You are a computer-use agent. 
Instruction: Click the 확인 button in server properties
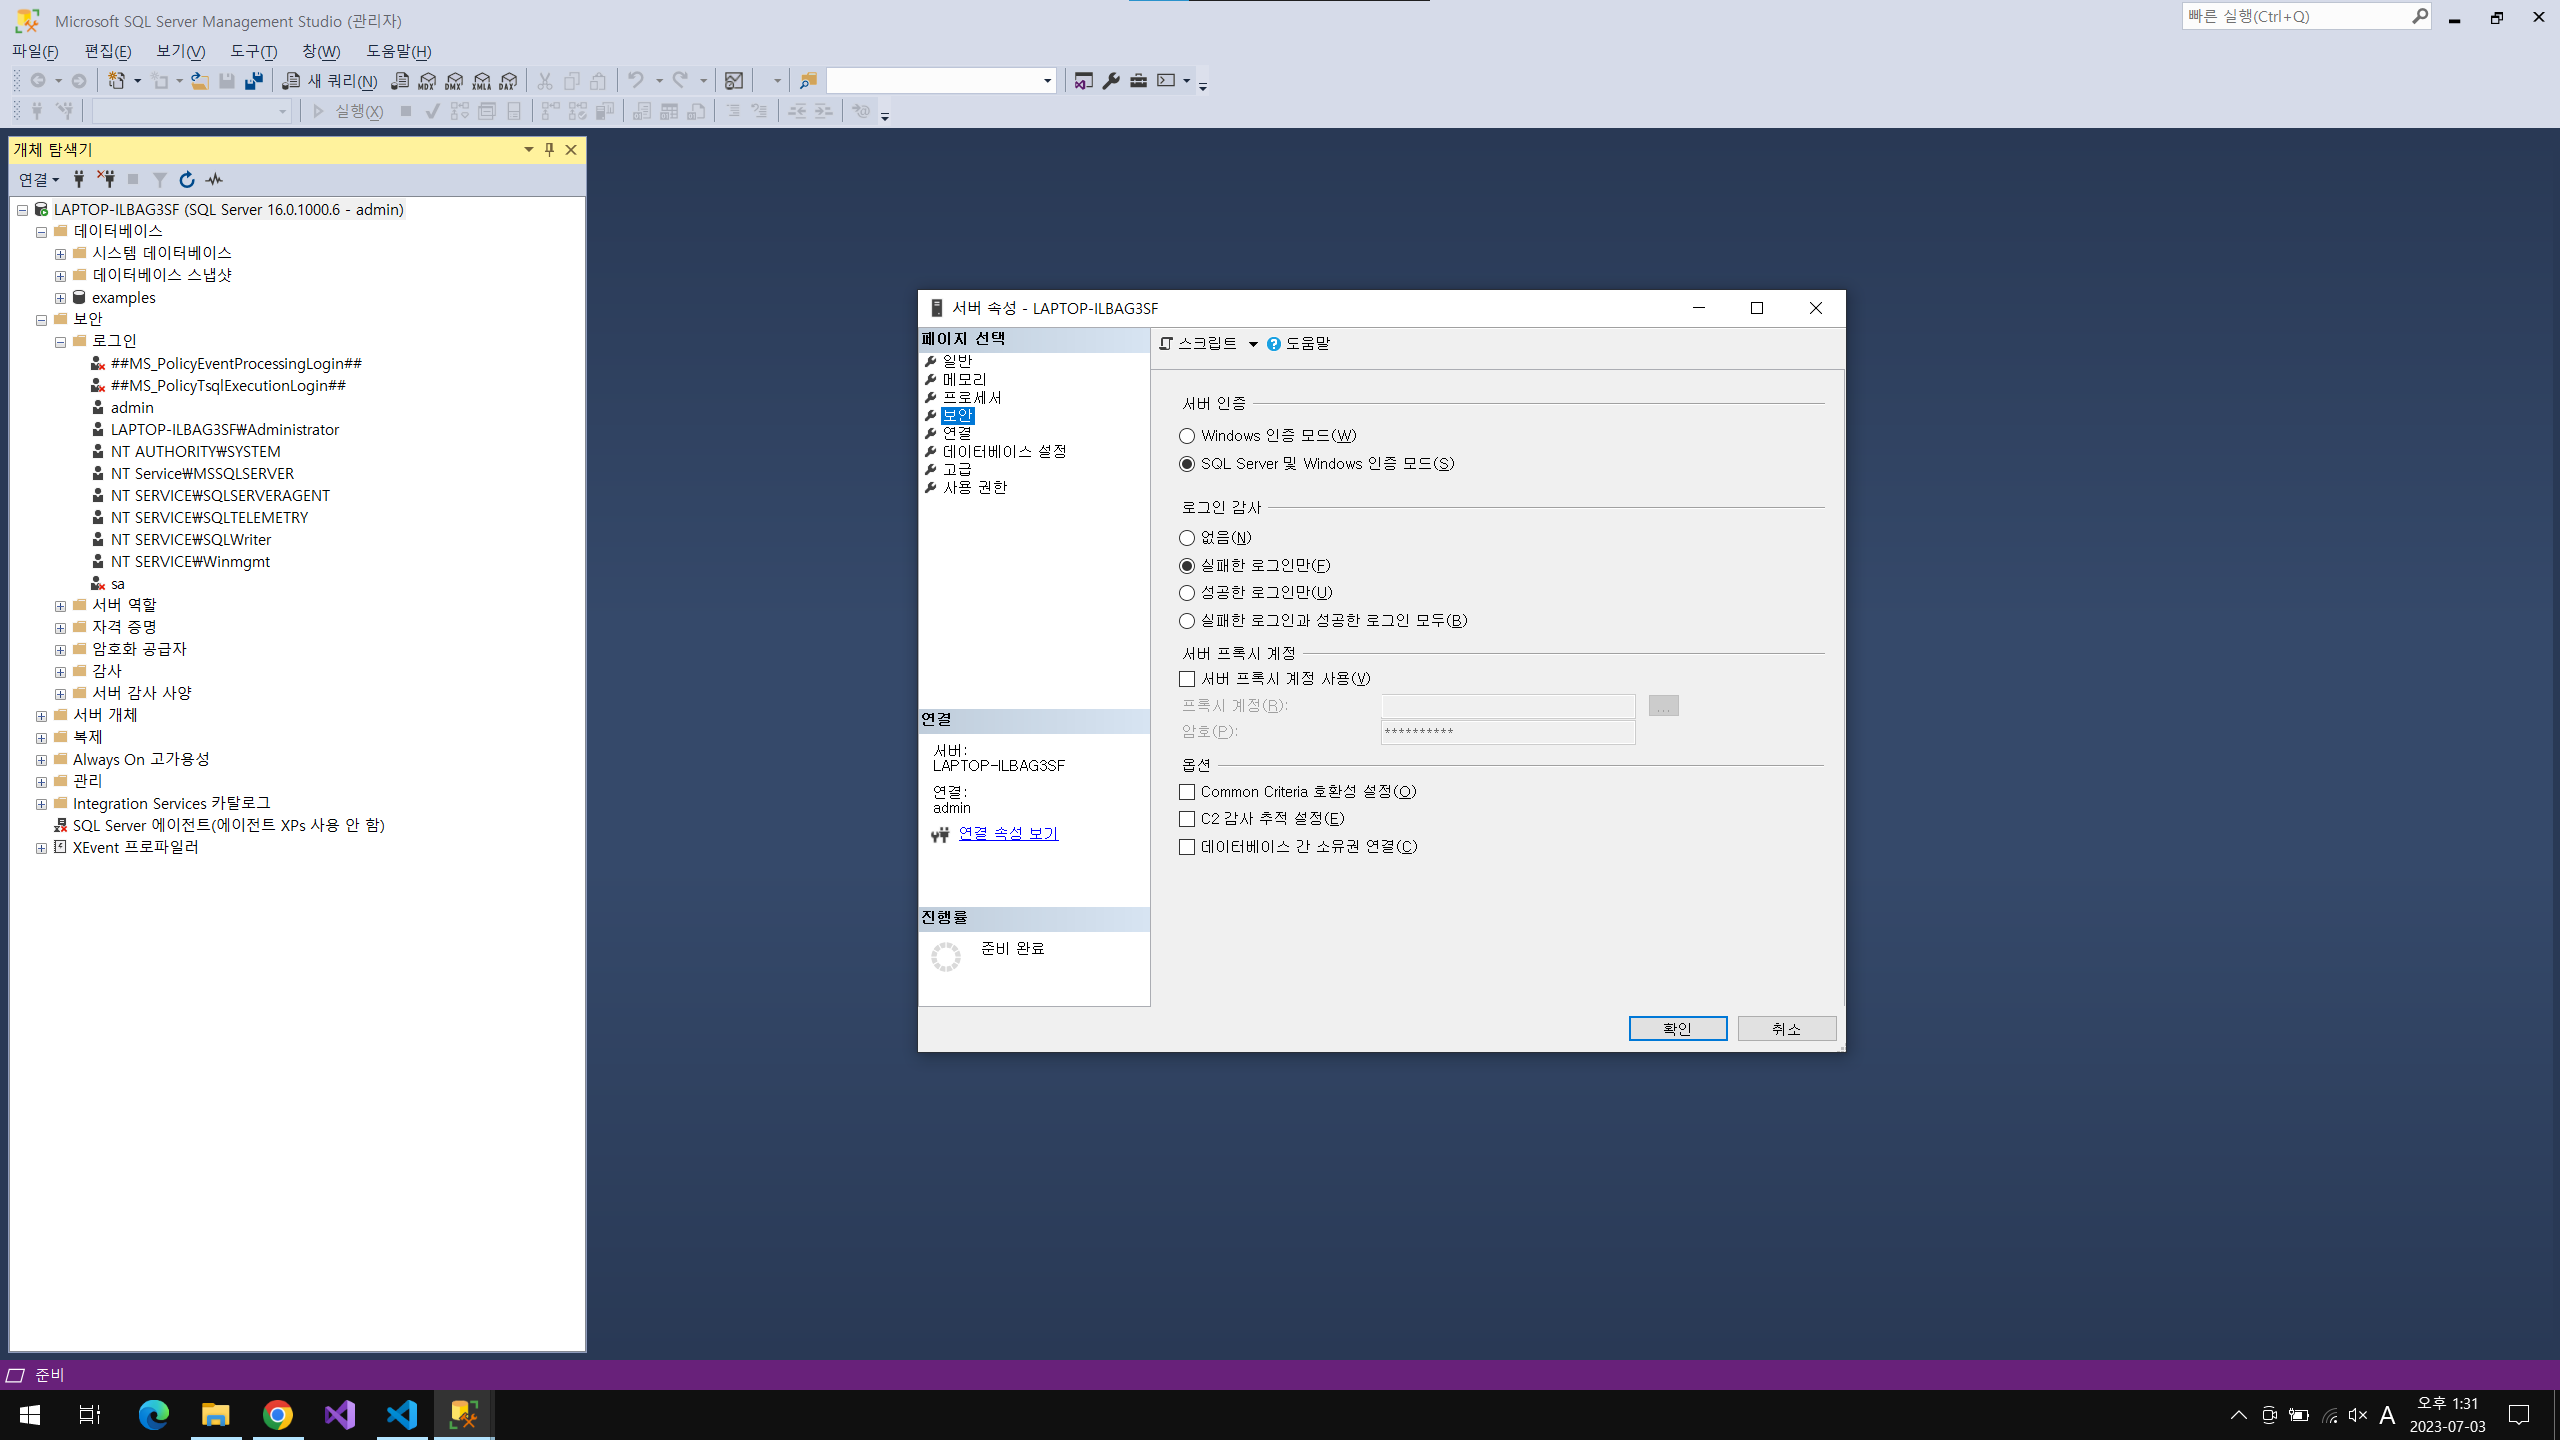point(1678,1028)
